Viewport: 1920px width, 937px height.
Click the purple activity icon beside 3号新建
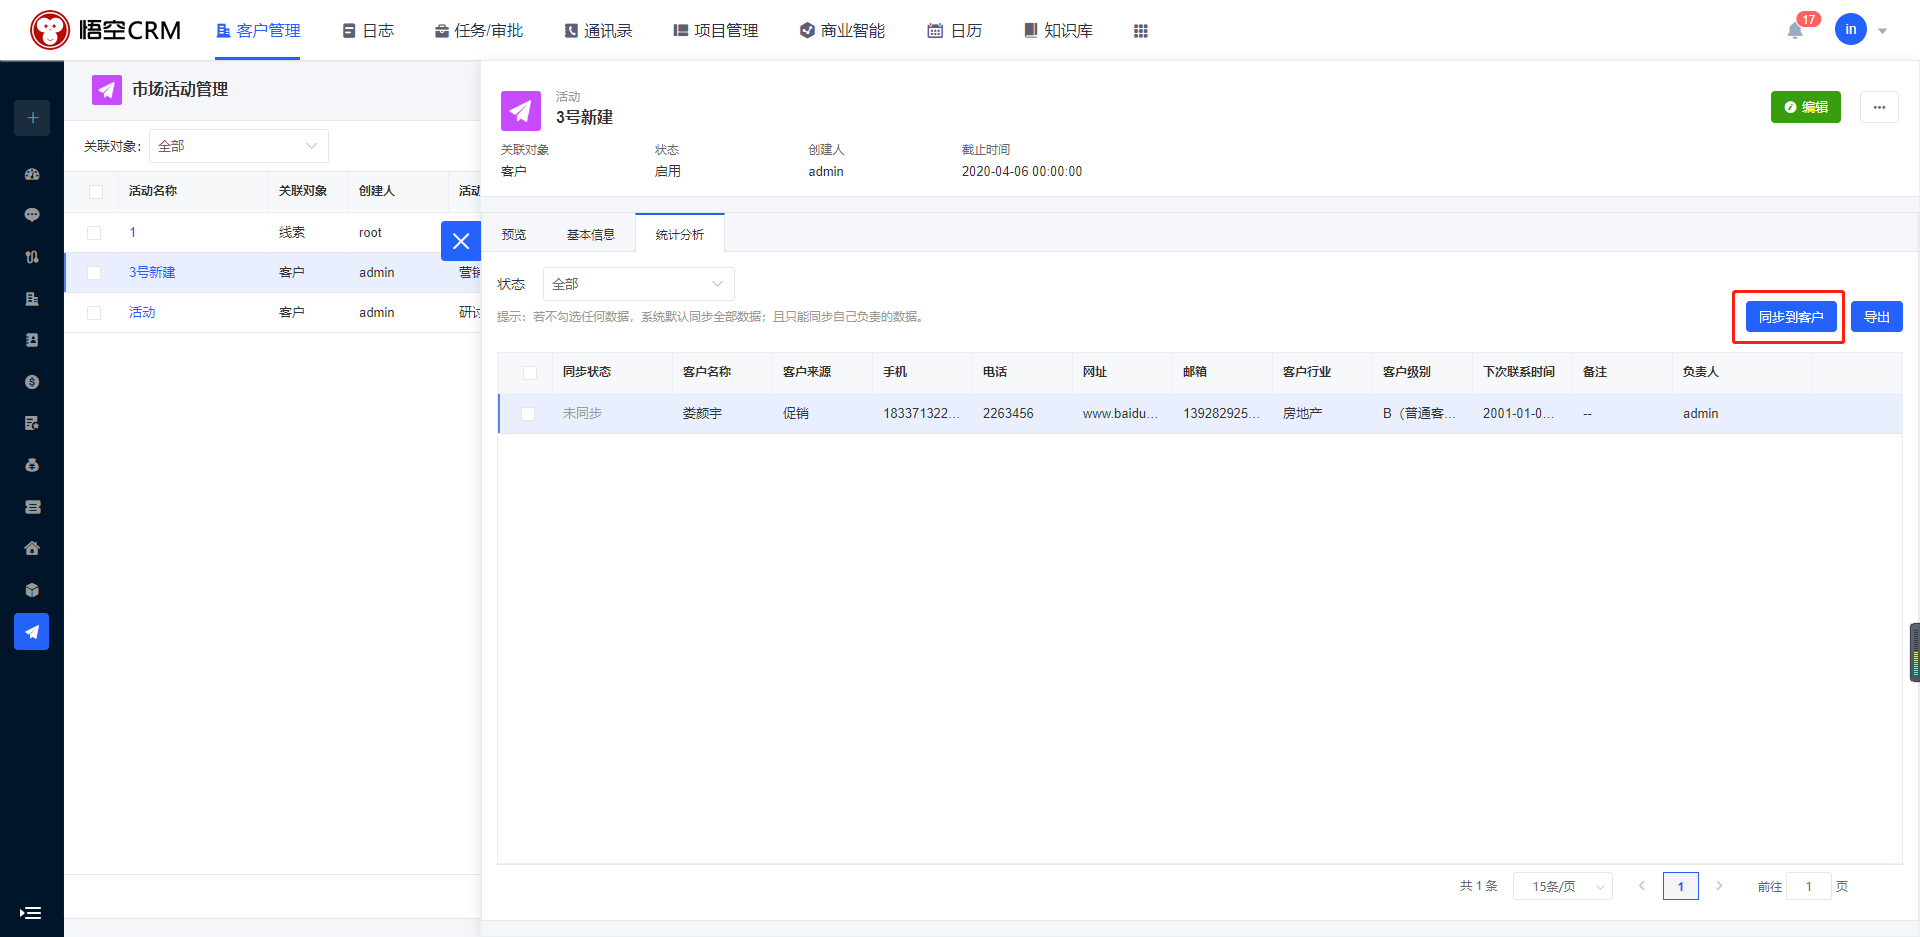tap(521, 111)
